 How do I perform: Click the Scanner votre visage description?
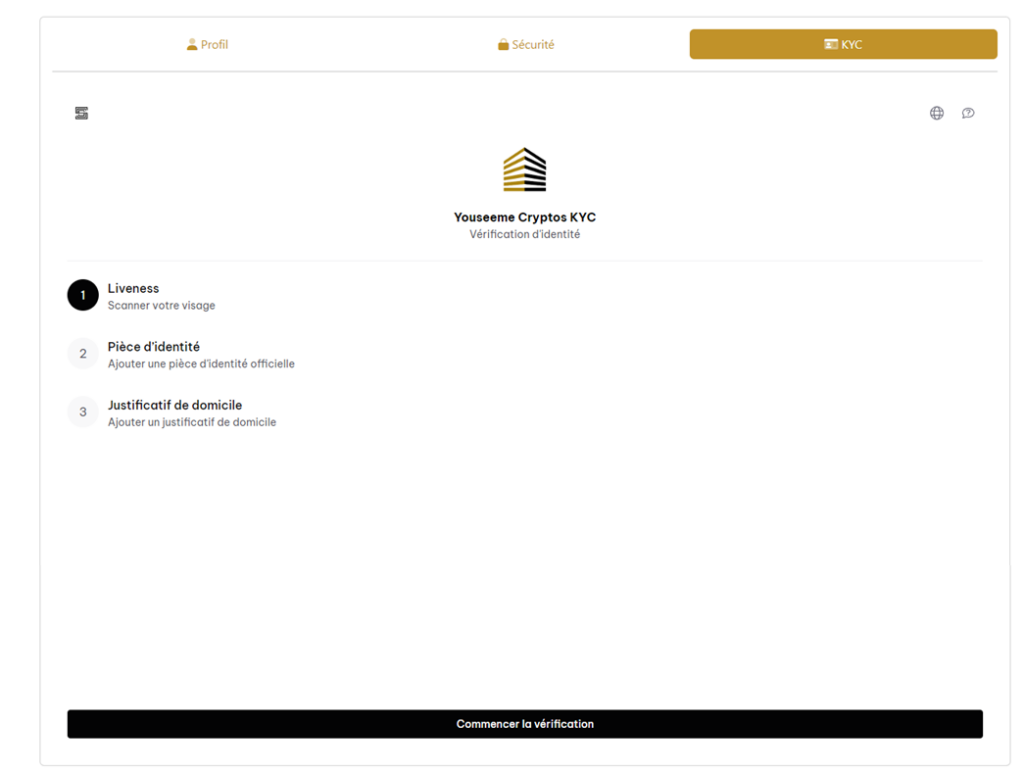click(x=161, y=306)
